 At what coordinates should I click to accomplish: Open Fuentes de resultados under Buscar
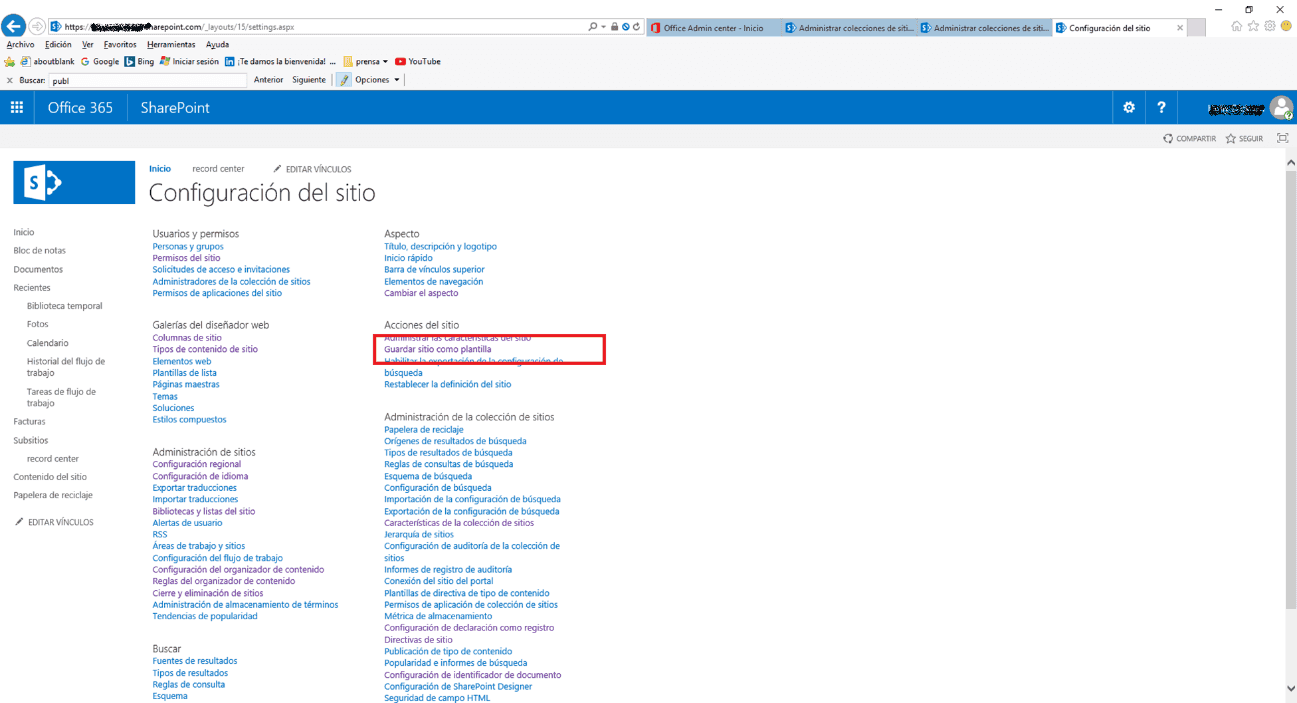point(195,661)
